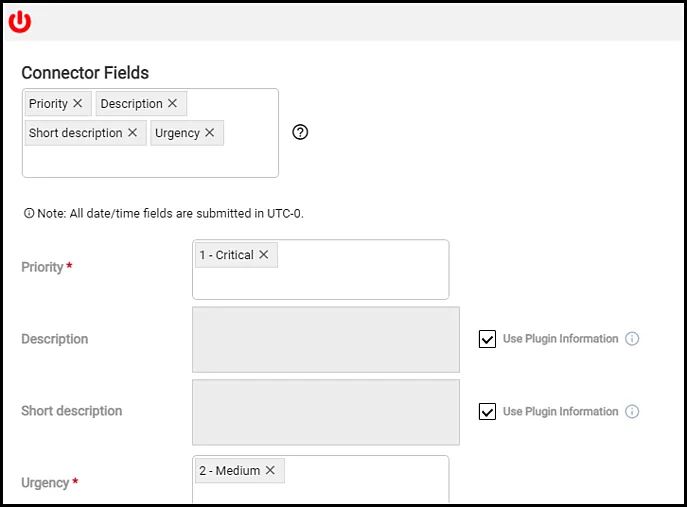The width and height of the screenshot is (687, 507).
Task: Click Use Plugin Information label for Description
Action: [x=560, y=339]
